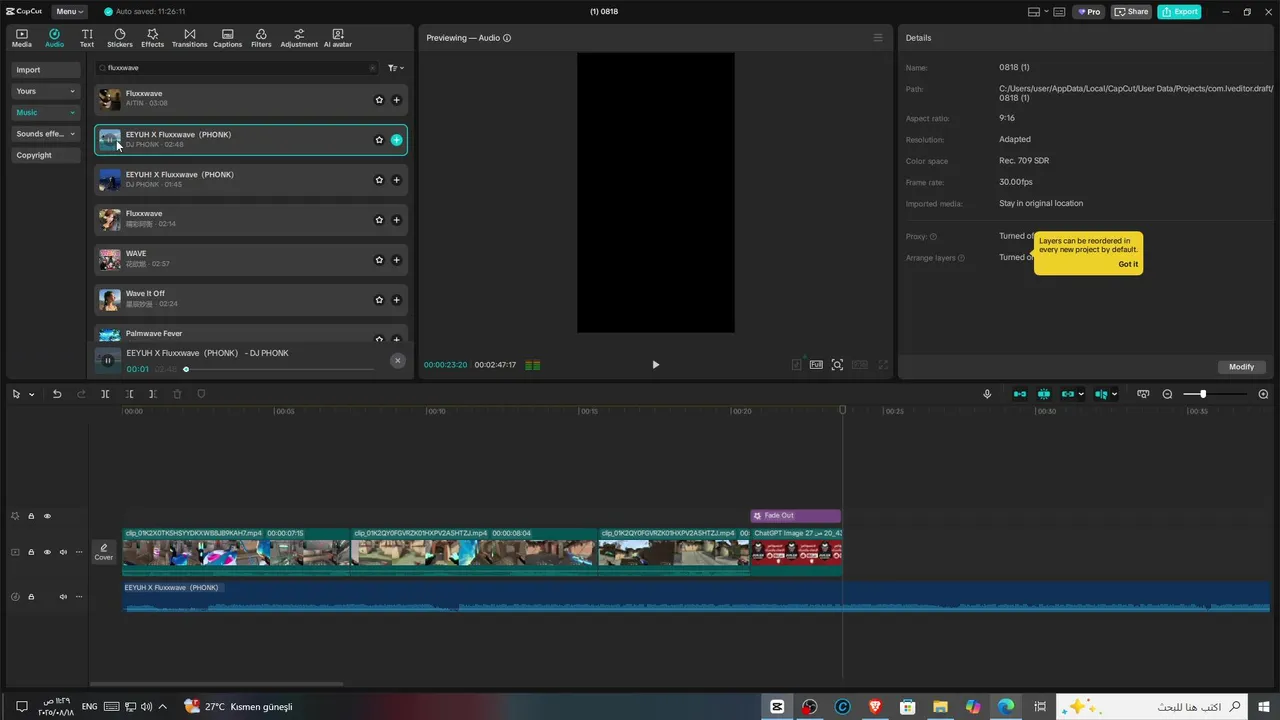Hide the effect track with the eye icon
Viewport: 1280px width, 720px height.
click(47, 516)
